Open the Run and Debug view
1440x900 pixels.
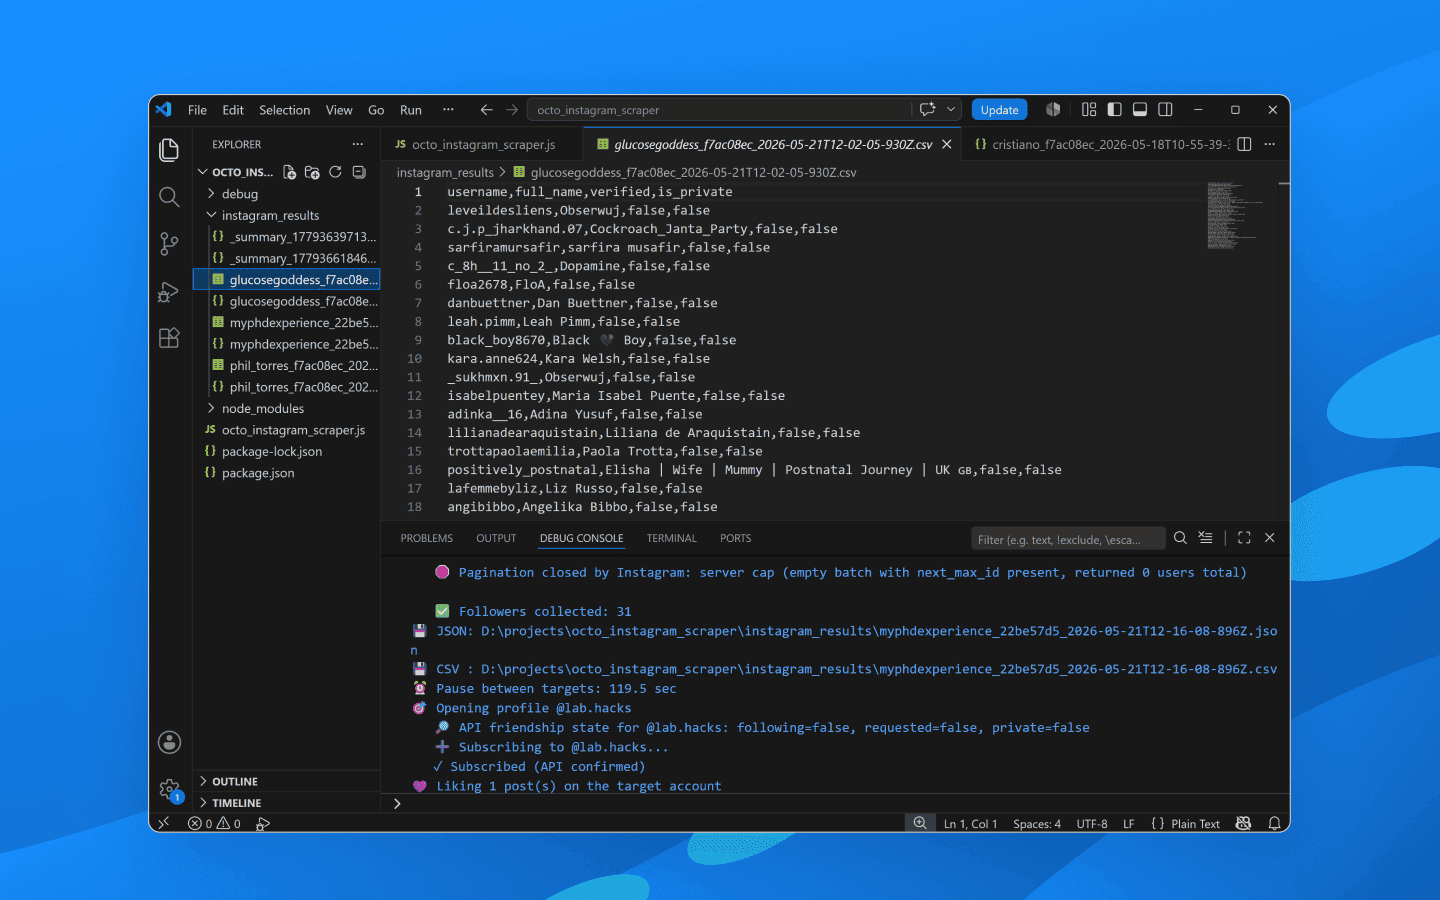tap(169, 291)
